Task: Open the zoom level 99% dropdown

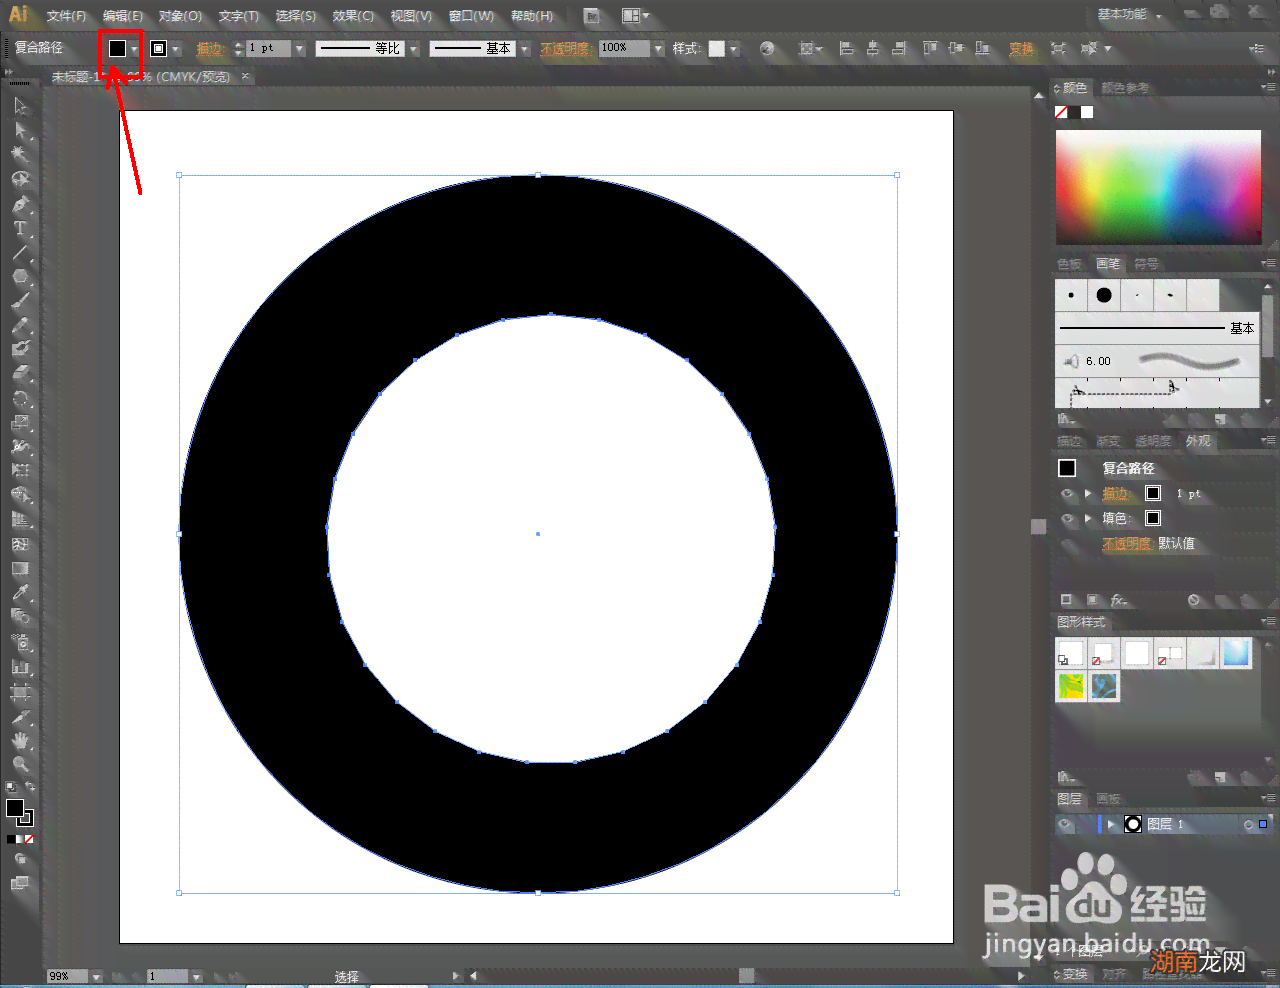Action: (x=97, y=976)
